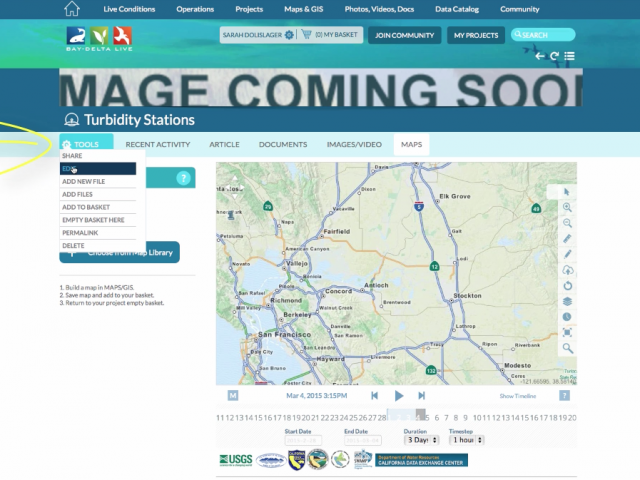Play the map animation

tap(399, 396)
